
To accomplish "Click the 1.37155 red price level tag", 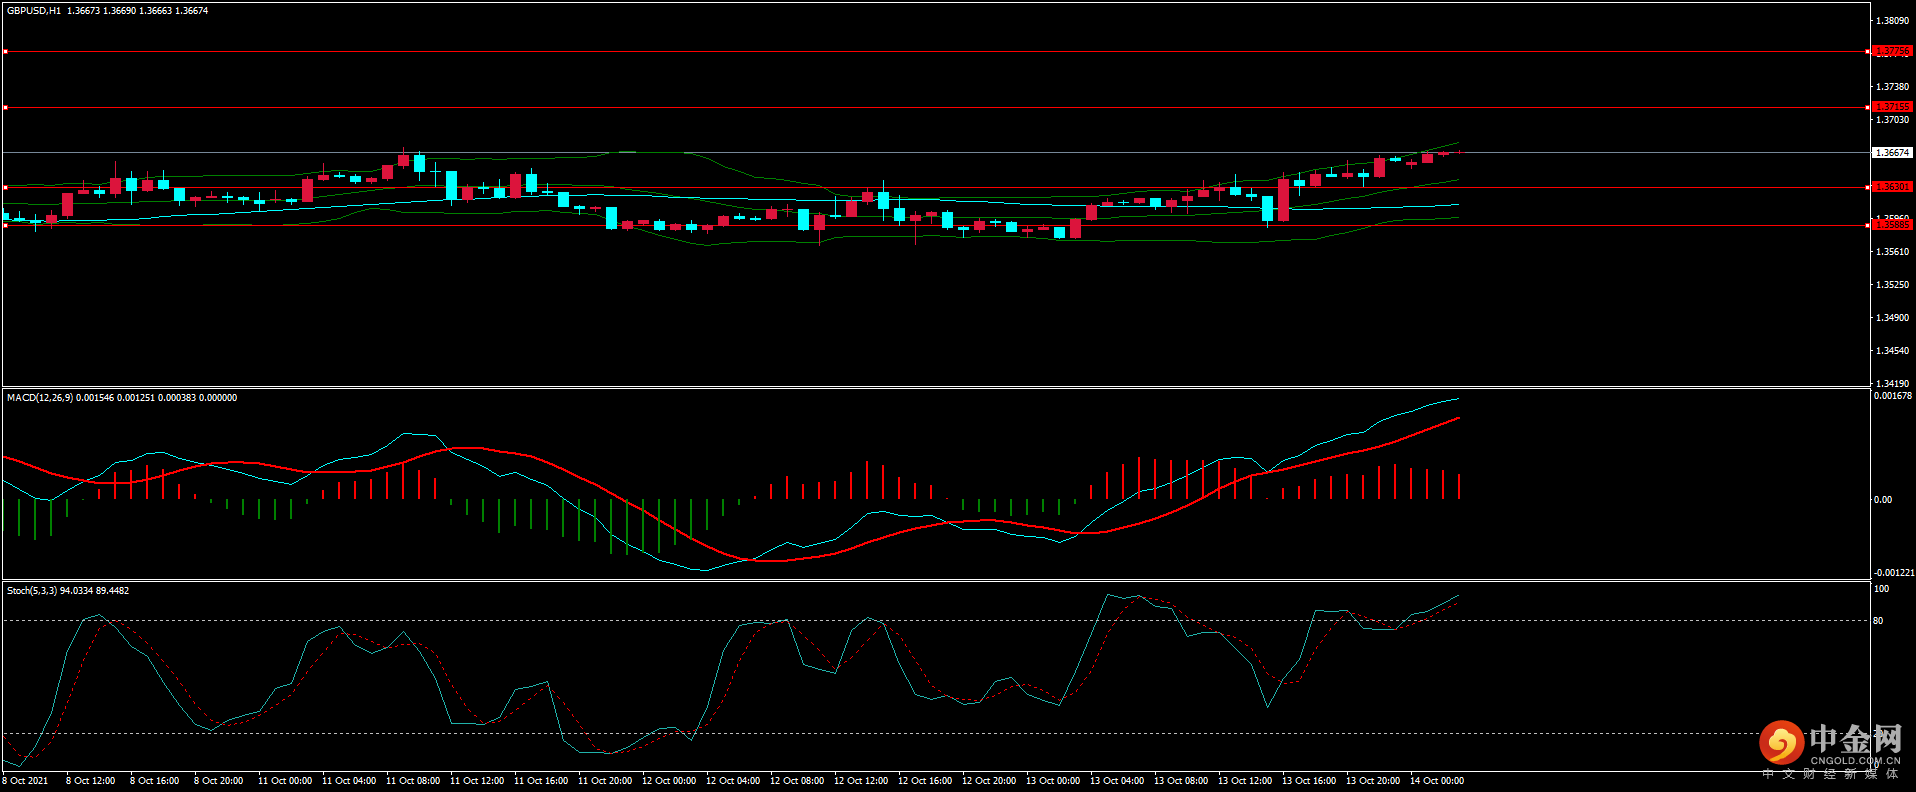I will [1892, 107].
